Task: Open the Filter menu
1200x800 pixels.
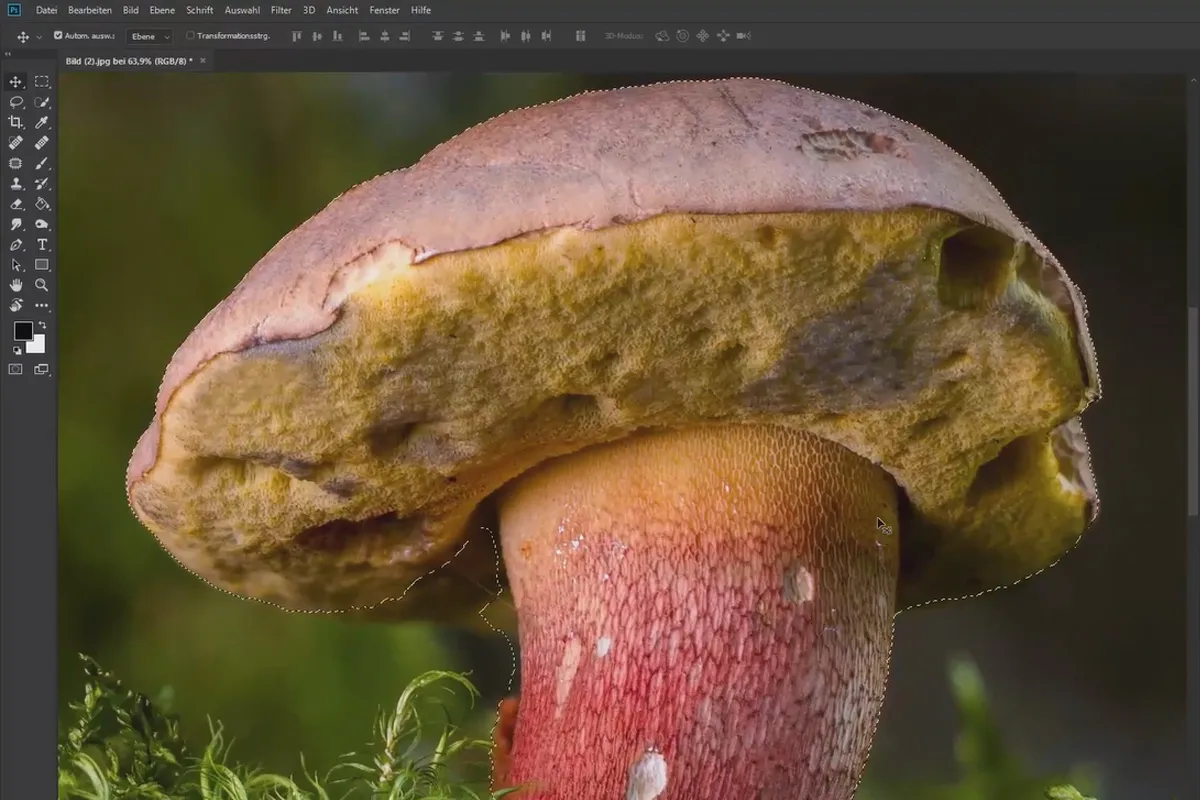Action: [281, 10]
